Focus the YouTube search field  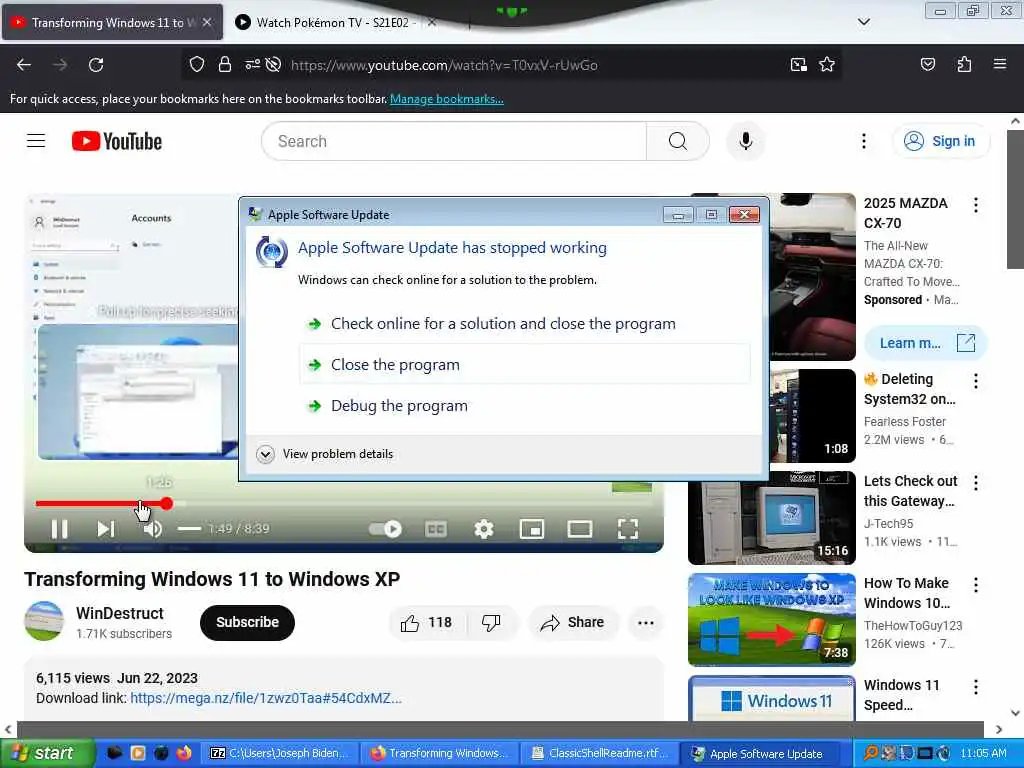pos(454,141)
